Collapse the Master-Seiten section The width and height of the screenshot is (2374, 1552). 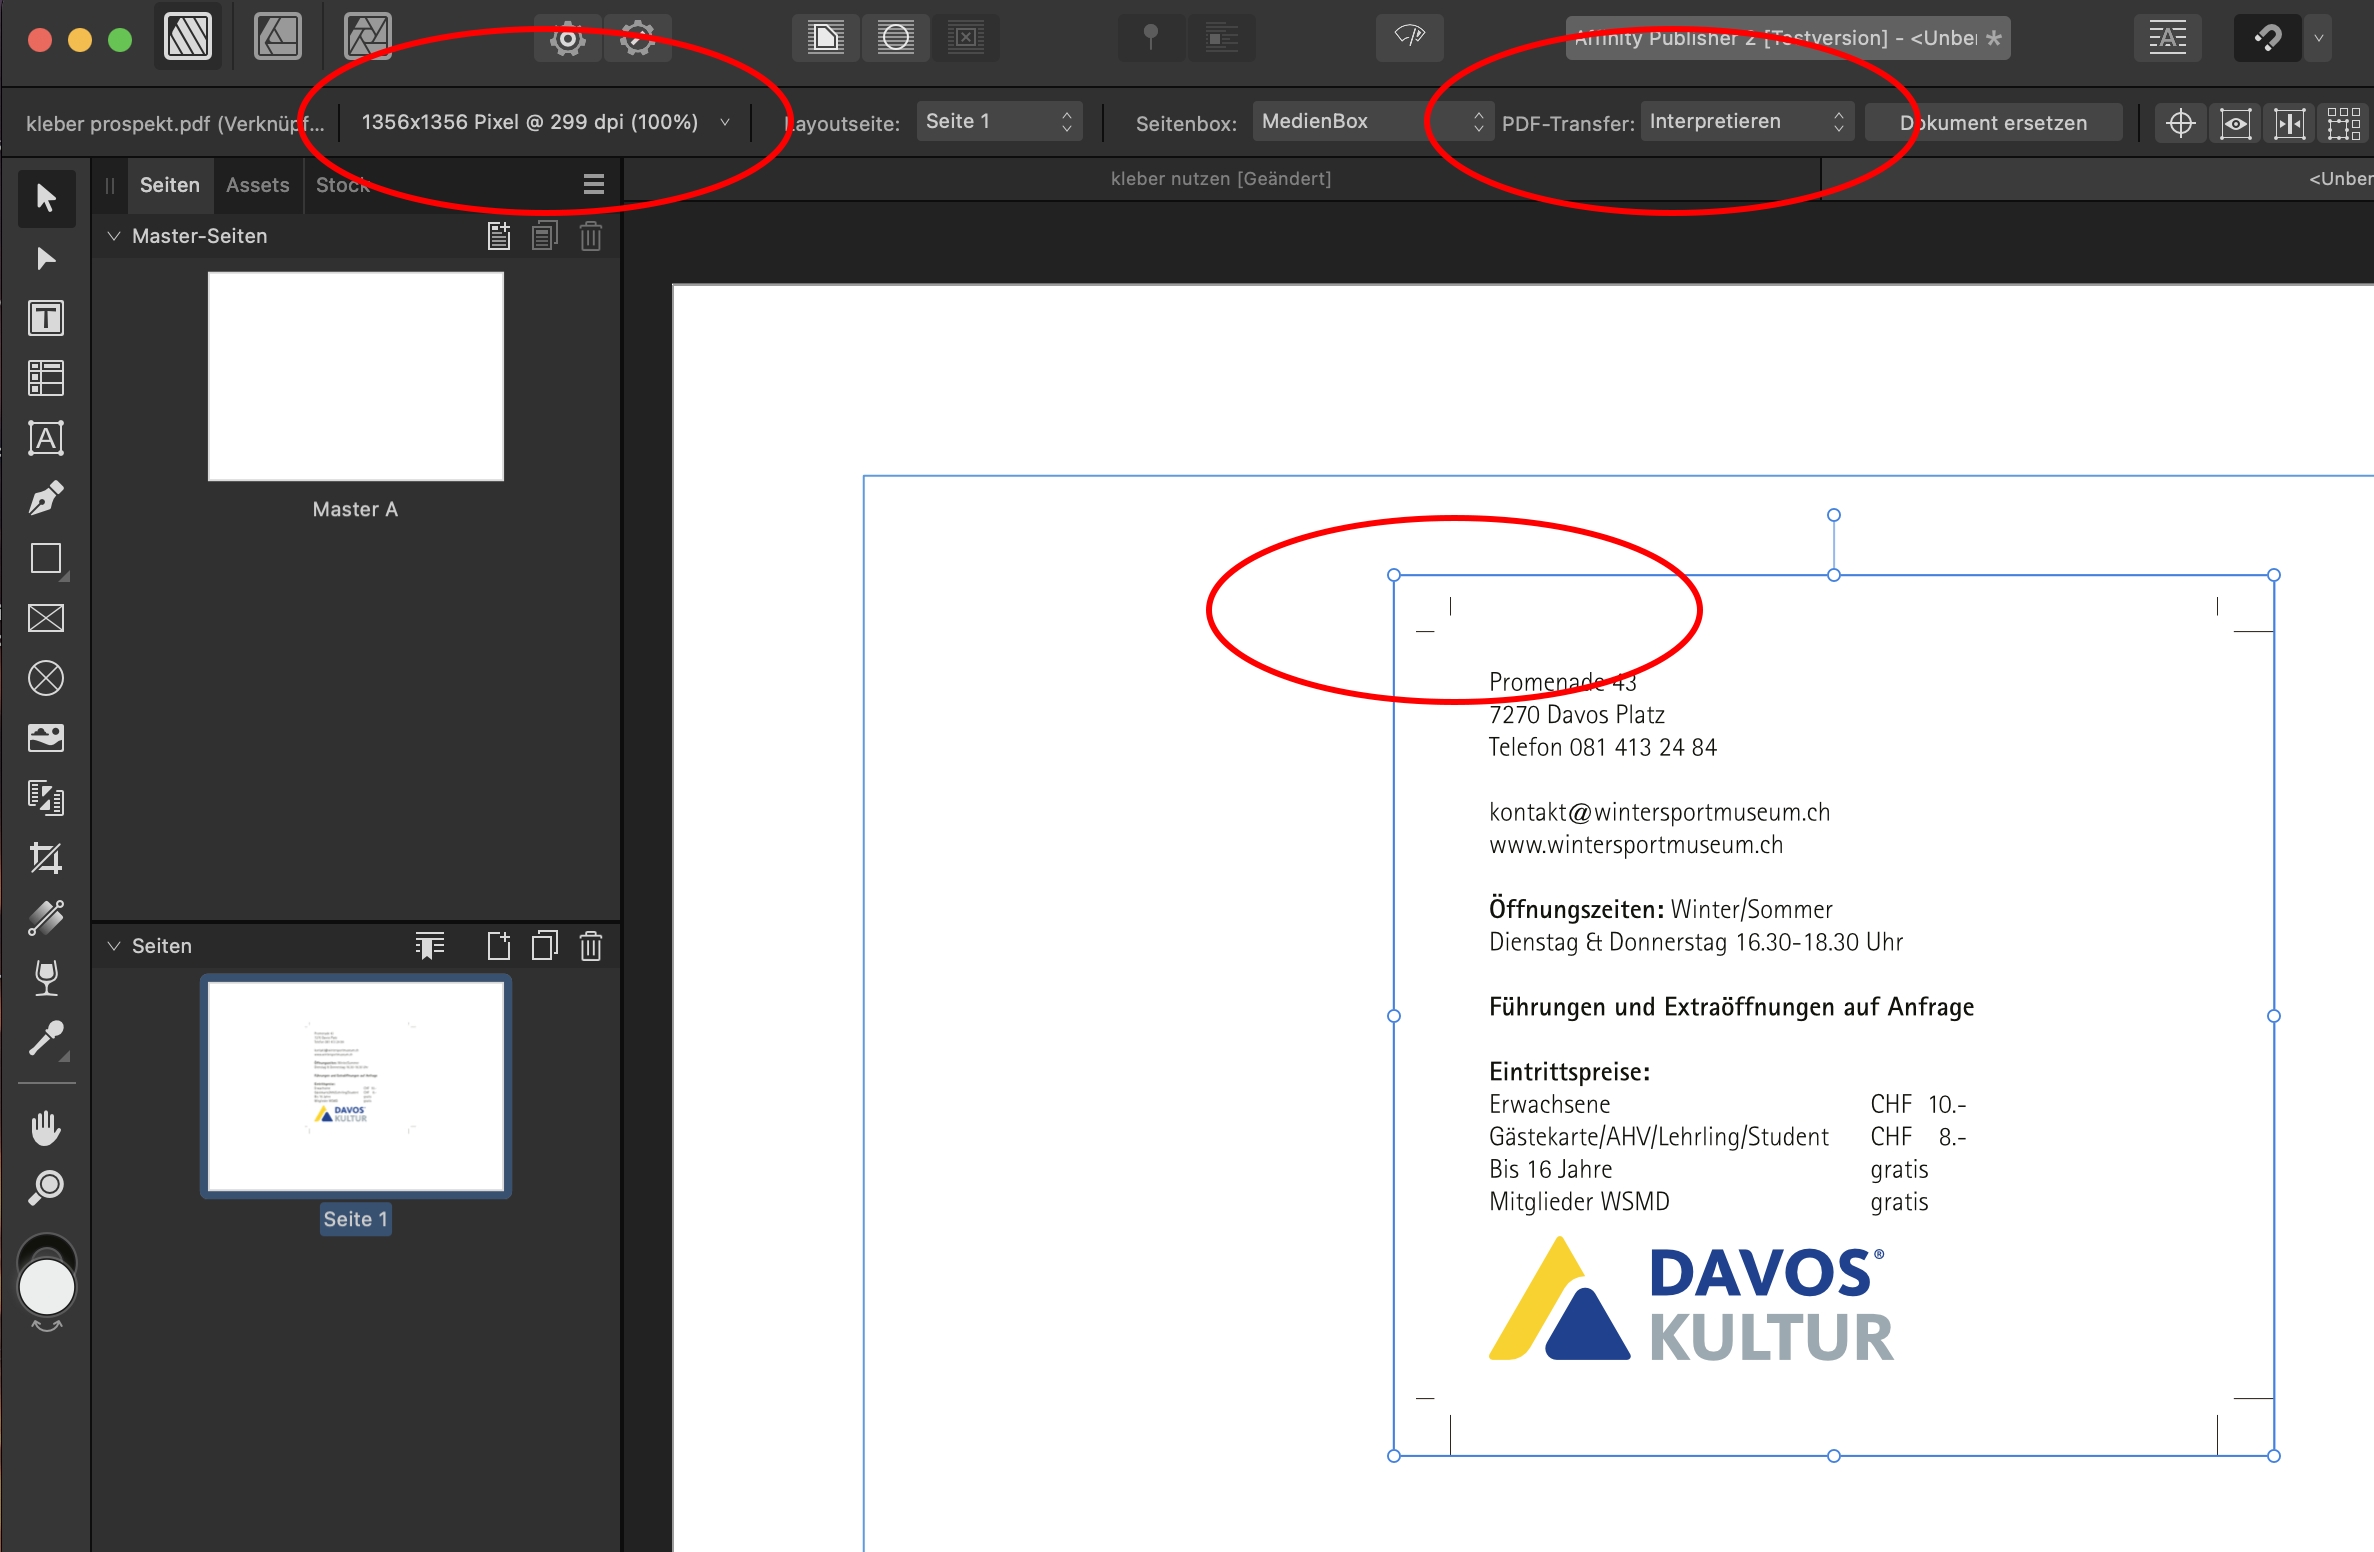(x=114, y=236)
